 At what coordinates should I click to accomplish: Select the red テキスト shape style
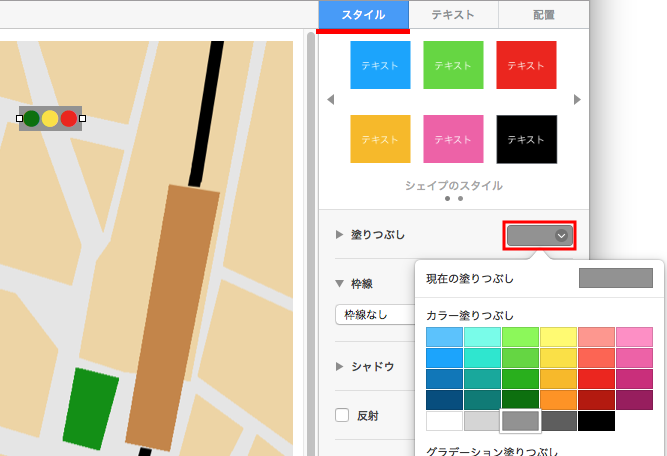point(526,65)
